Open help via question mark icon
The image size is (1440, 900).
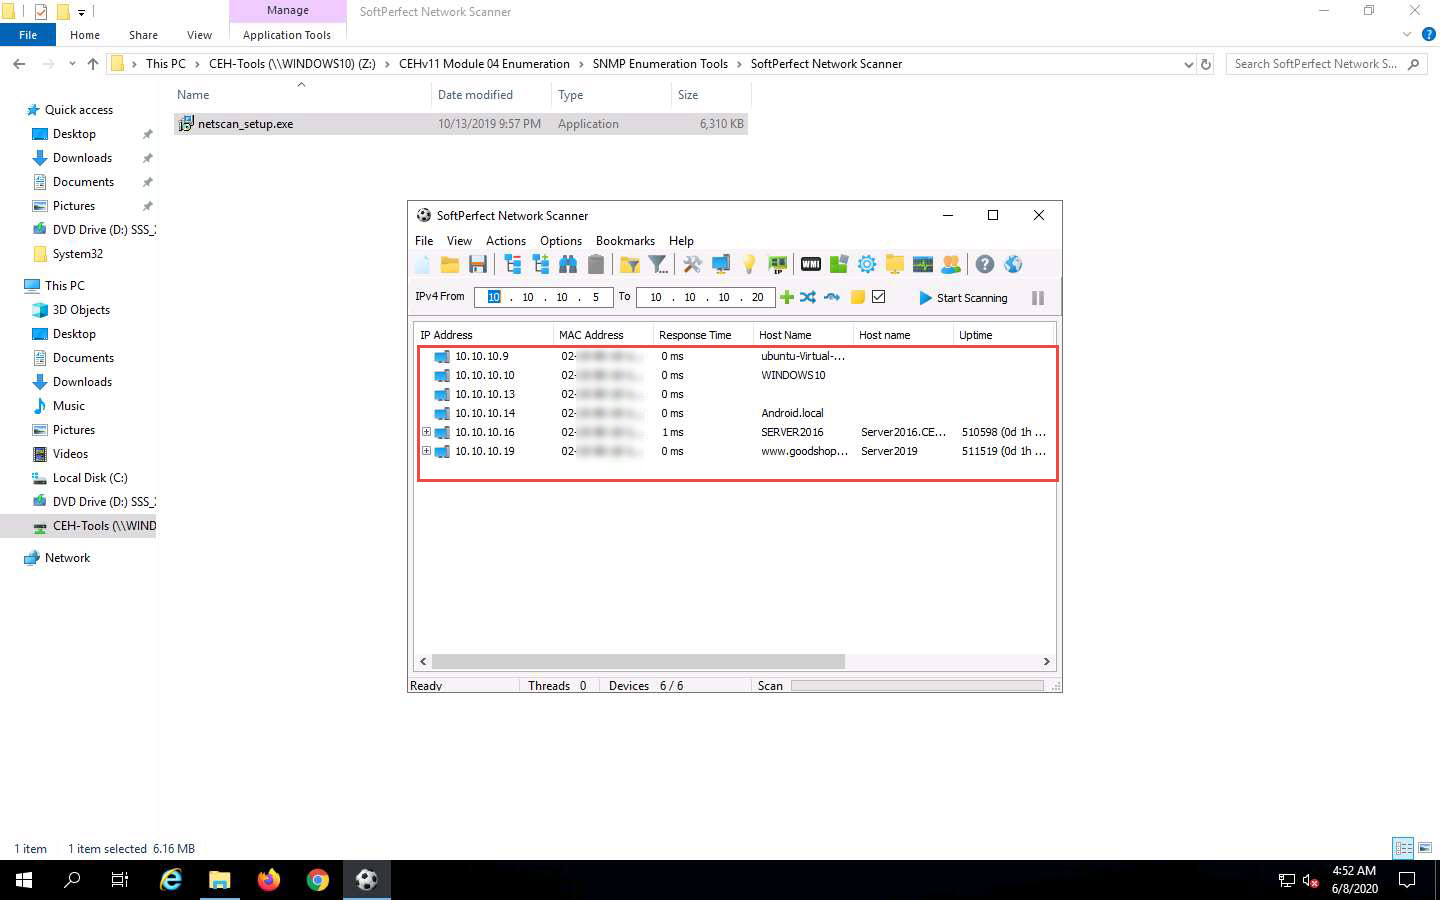point(985,265)
